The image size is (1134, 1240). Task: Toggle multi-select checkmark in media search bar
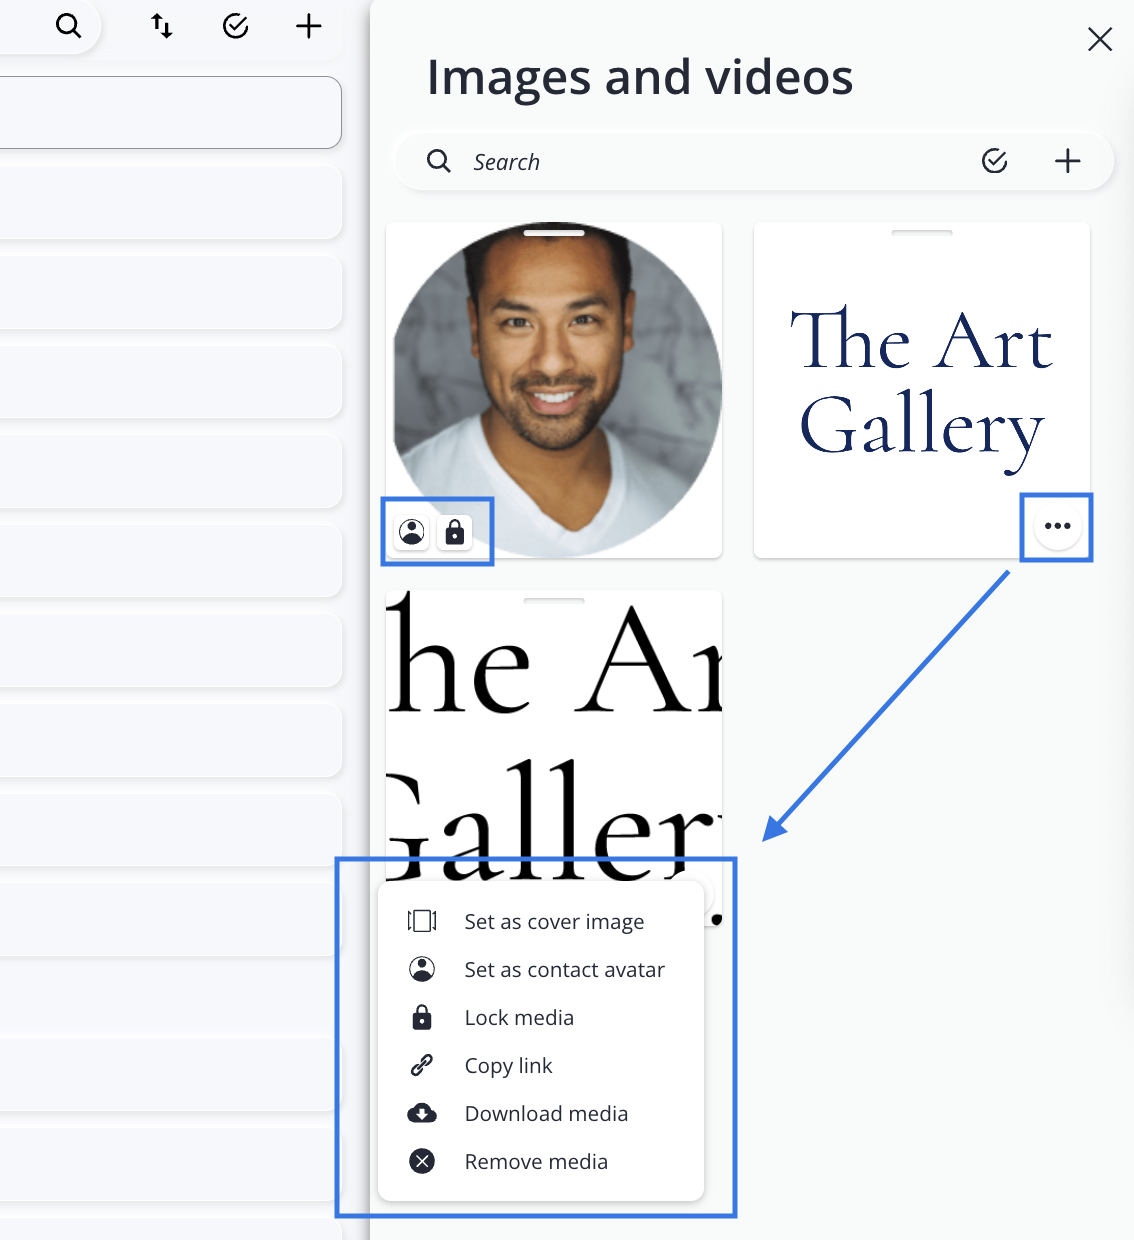[994, 161]
